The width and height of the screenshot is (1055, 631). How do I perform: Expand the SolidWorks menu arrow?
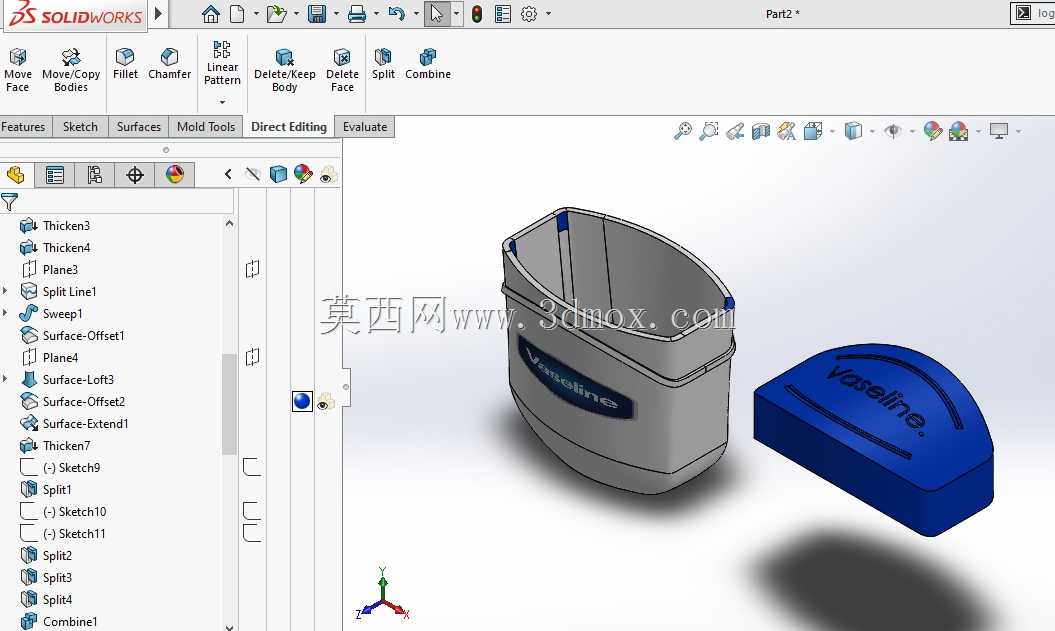point(158,13)
